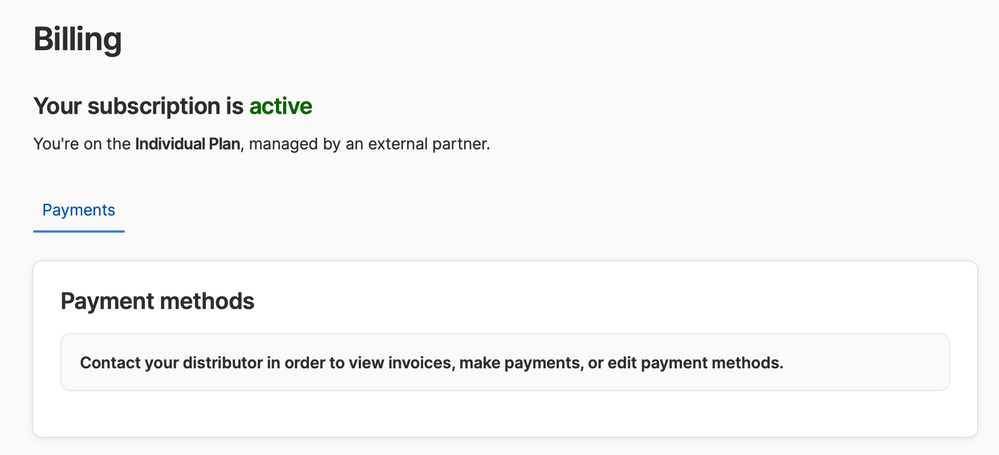Viewport: 999px width, 455px height.
Task: Click empty space below the distributor notice
Action: (x=504, y=414)
